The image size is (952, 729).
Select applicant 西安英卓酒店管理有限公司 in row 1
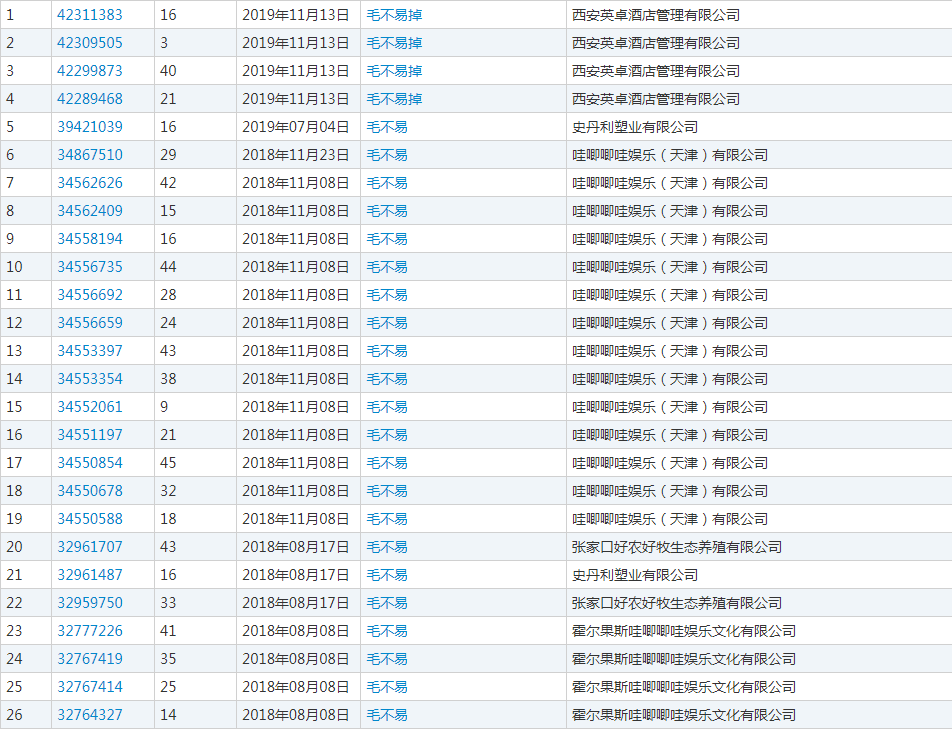(x=656, y=15)
